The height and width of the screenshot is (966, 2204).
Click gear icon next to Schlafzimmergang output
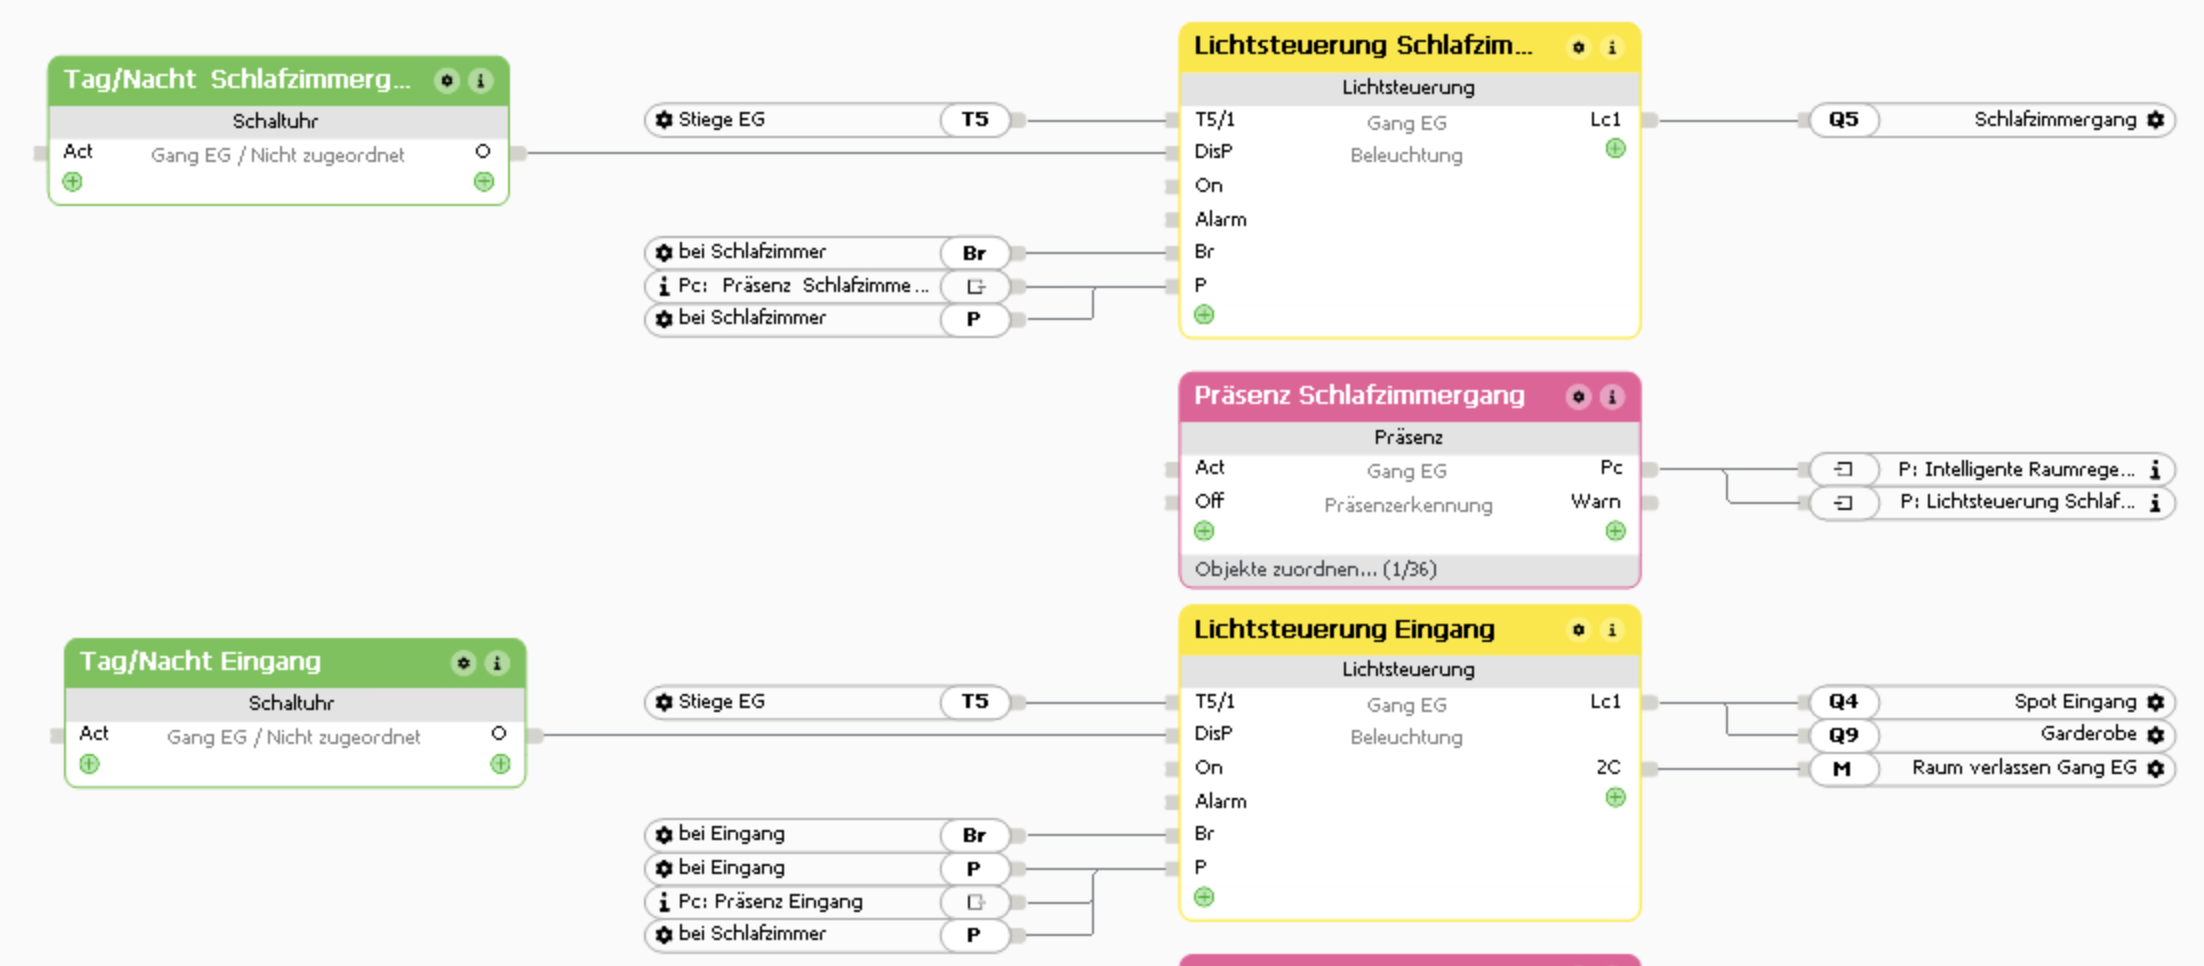(x=2156, y=120)
